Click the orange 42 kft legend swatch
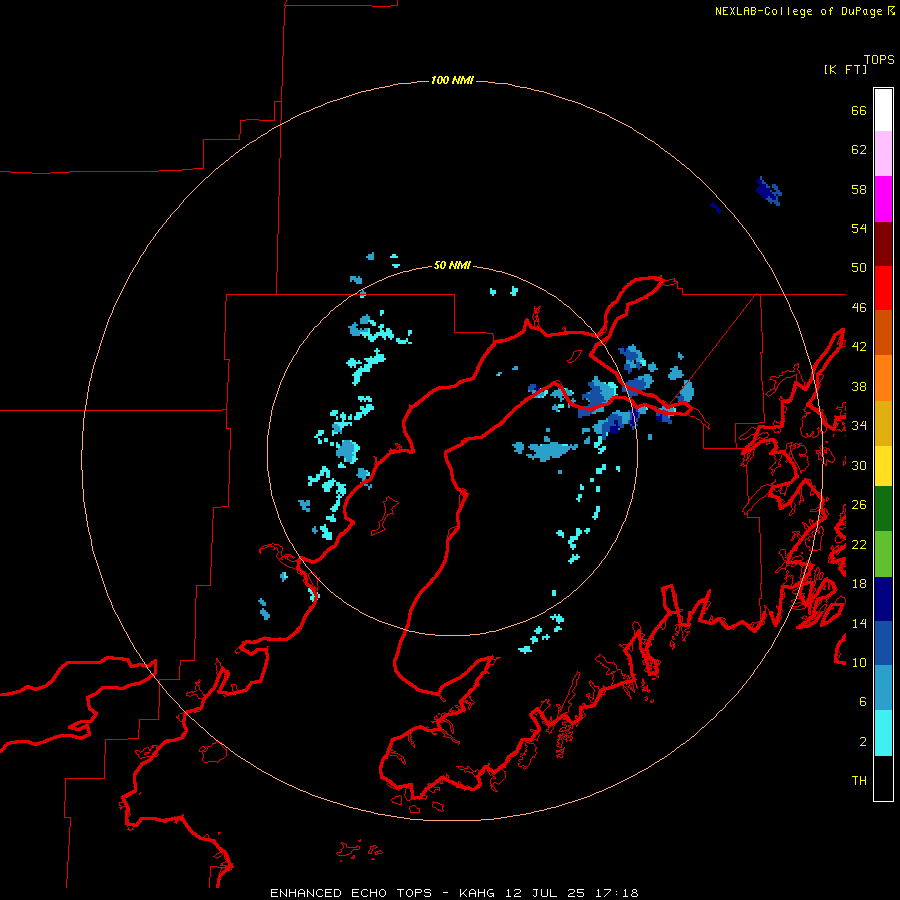The height and width of the screenshot is (900, 900). (x=883, y=378)
